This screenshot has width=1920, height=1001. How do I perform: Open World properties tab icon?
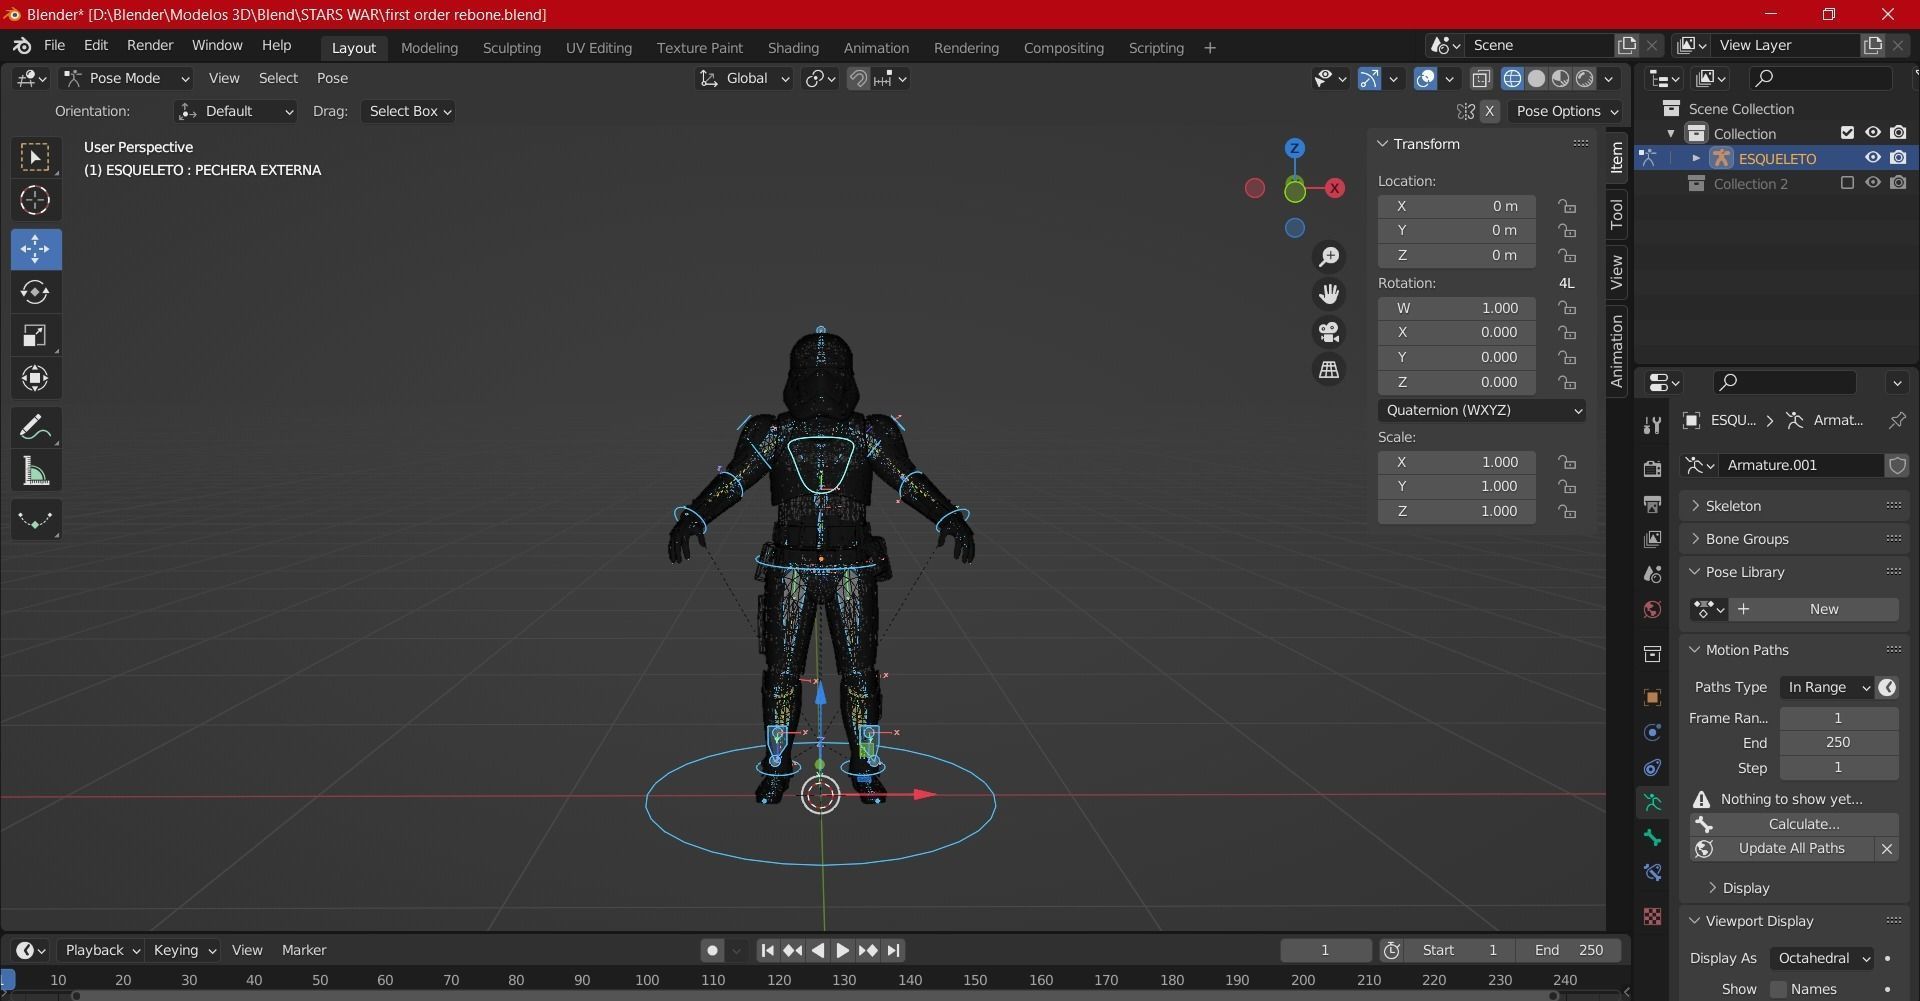(1652, 609)
